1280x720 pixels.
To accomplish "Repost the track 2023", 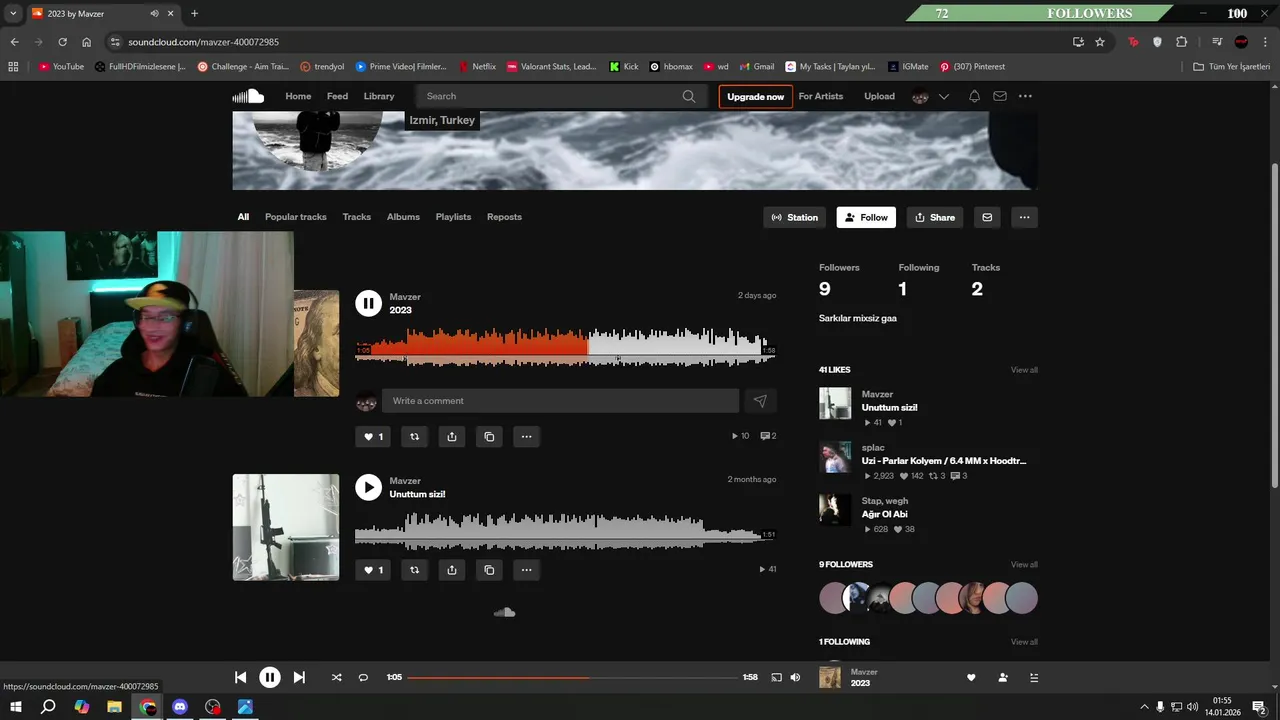I will pos(414,436).
